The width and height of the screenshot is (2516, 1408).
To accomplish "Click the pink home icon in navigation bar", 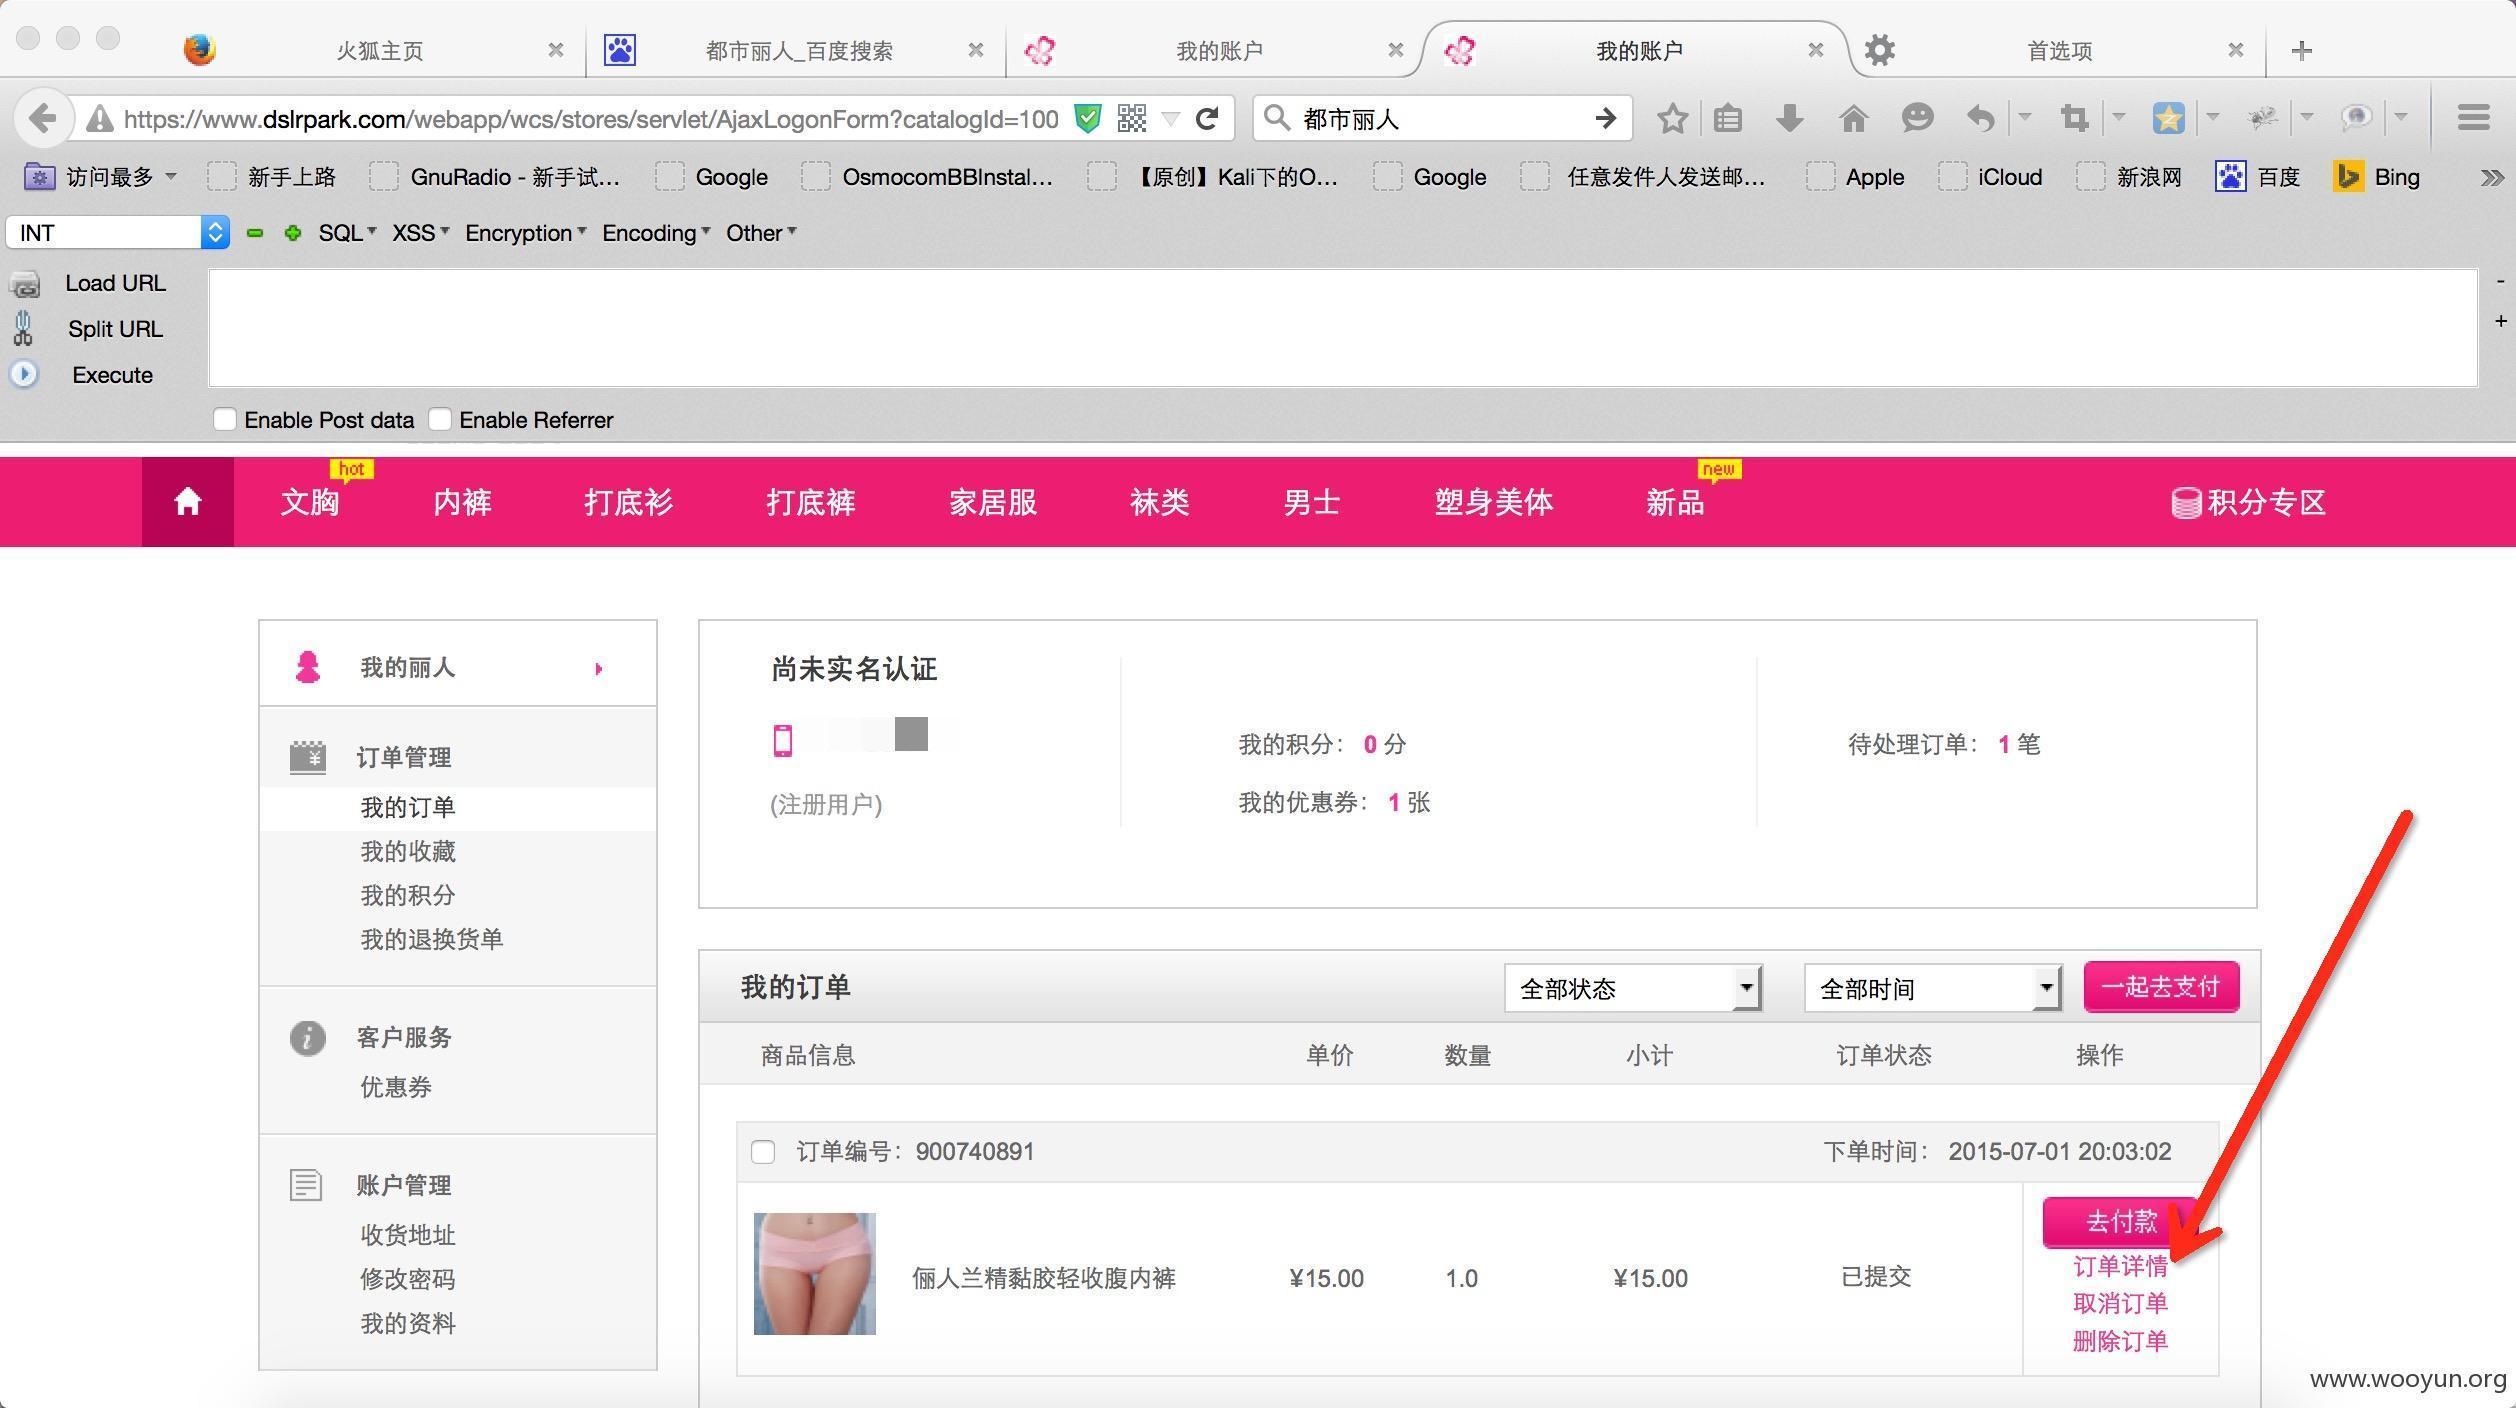I will click(x=187, y=502).
